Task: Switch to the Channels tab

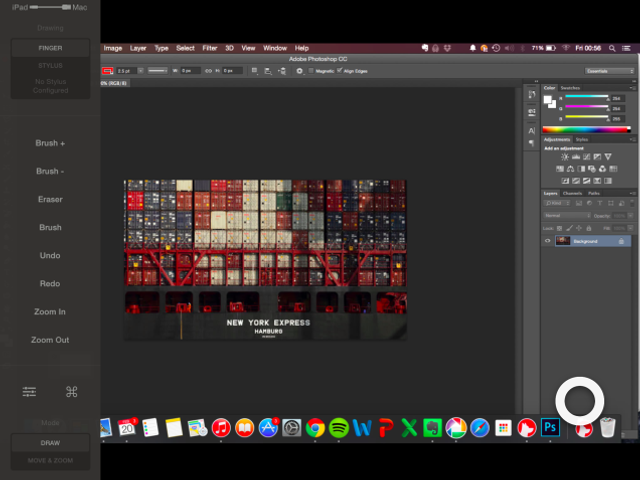Action: 572,193
